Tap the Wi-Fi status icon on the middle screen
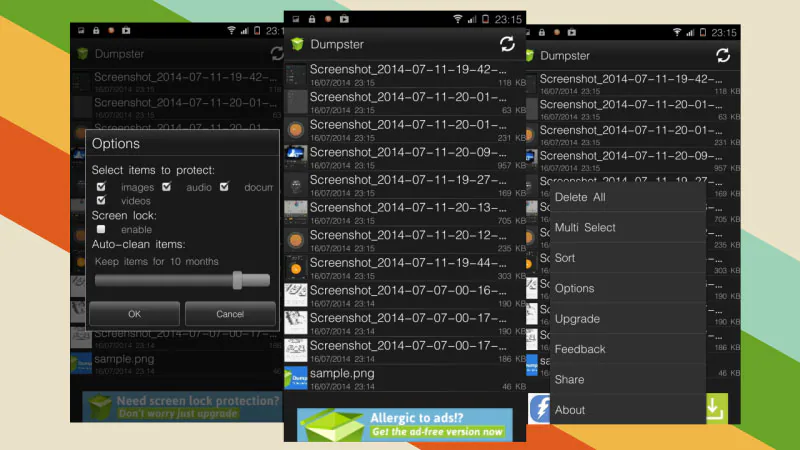Image resolution: width=800 pixels, height=450 pixels. click(x=458, y=19)
